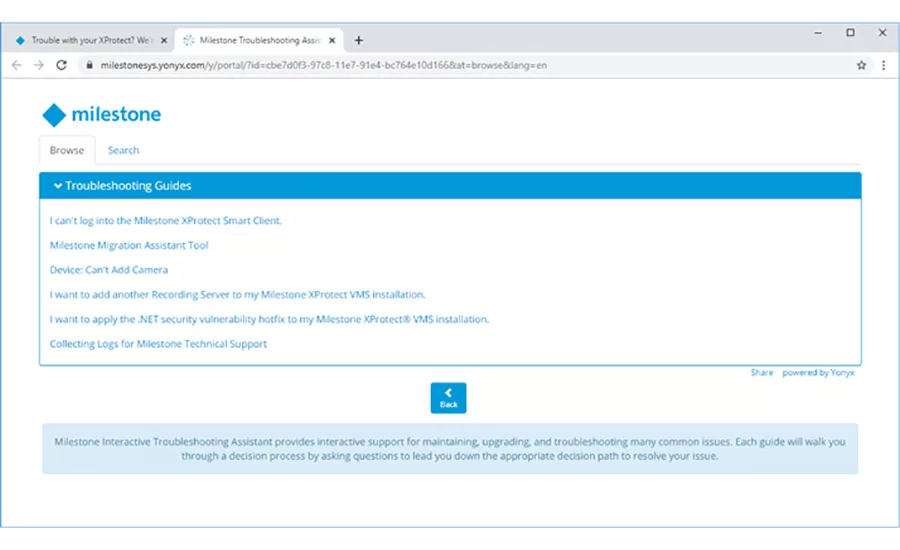900x550 pixels.
Task: Click the browser back arrow icon
Action: tap(16, 65)
